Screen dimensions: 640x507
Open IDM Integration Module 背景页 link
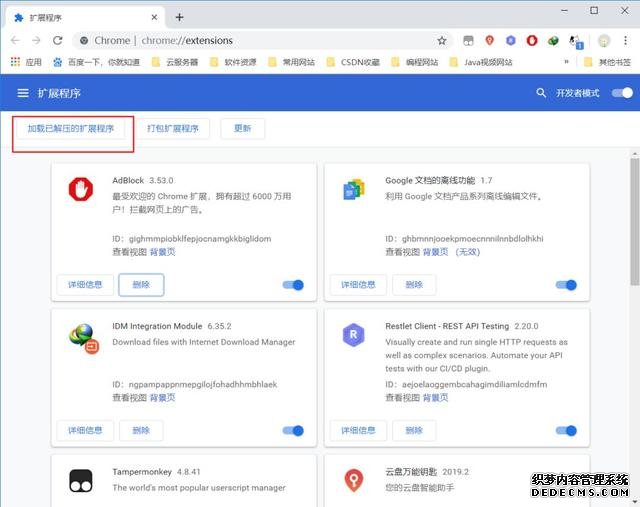[162, 398]
